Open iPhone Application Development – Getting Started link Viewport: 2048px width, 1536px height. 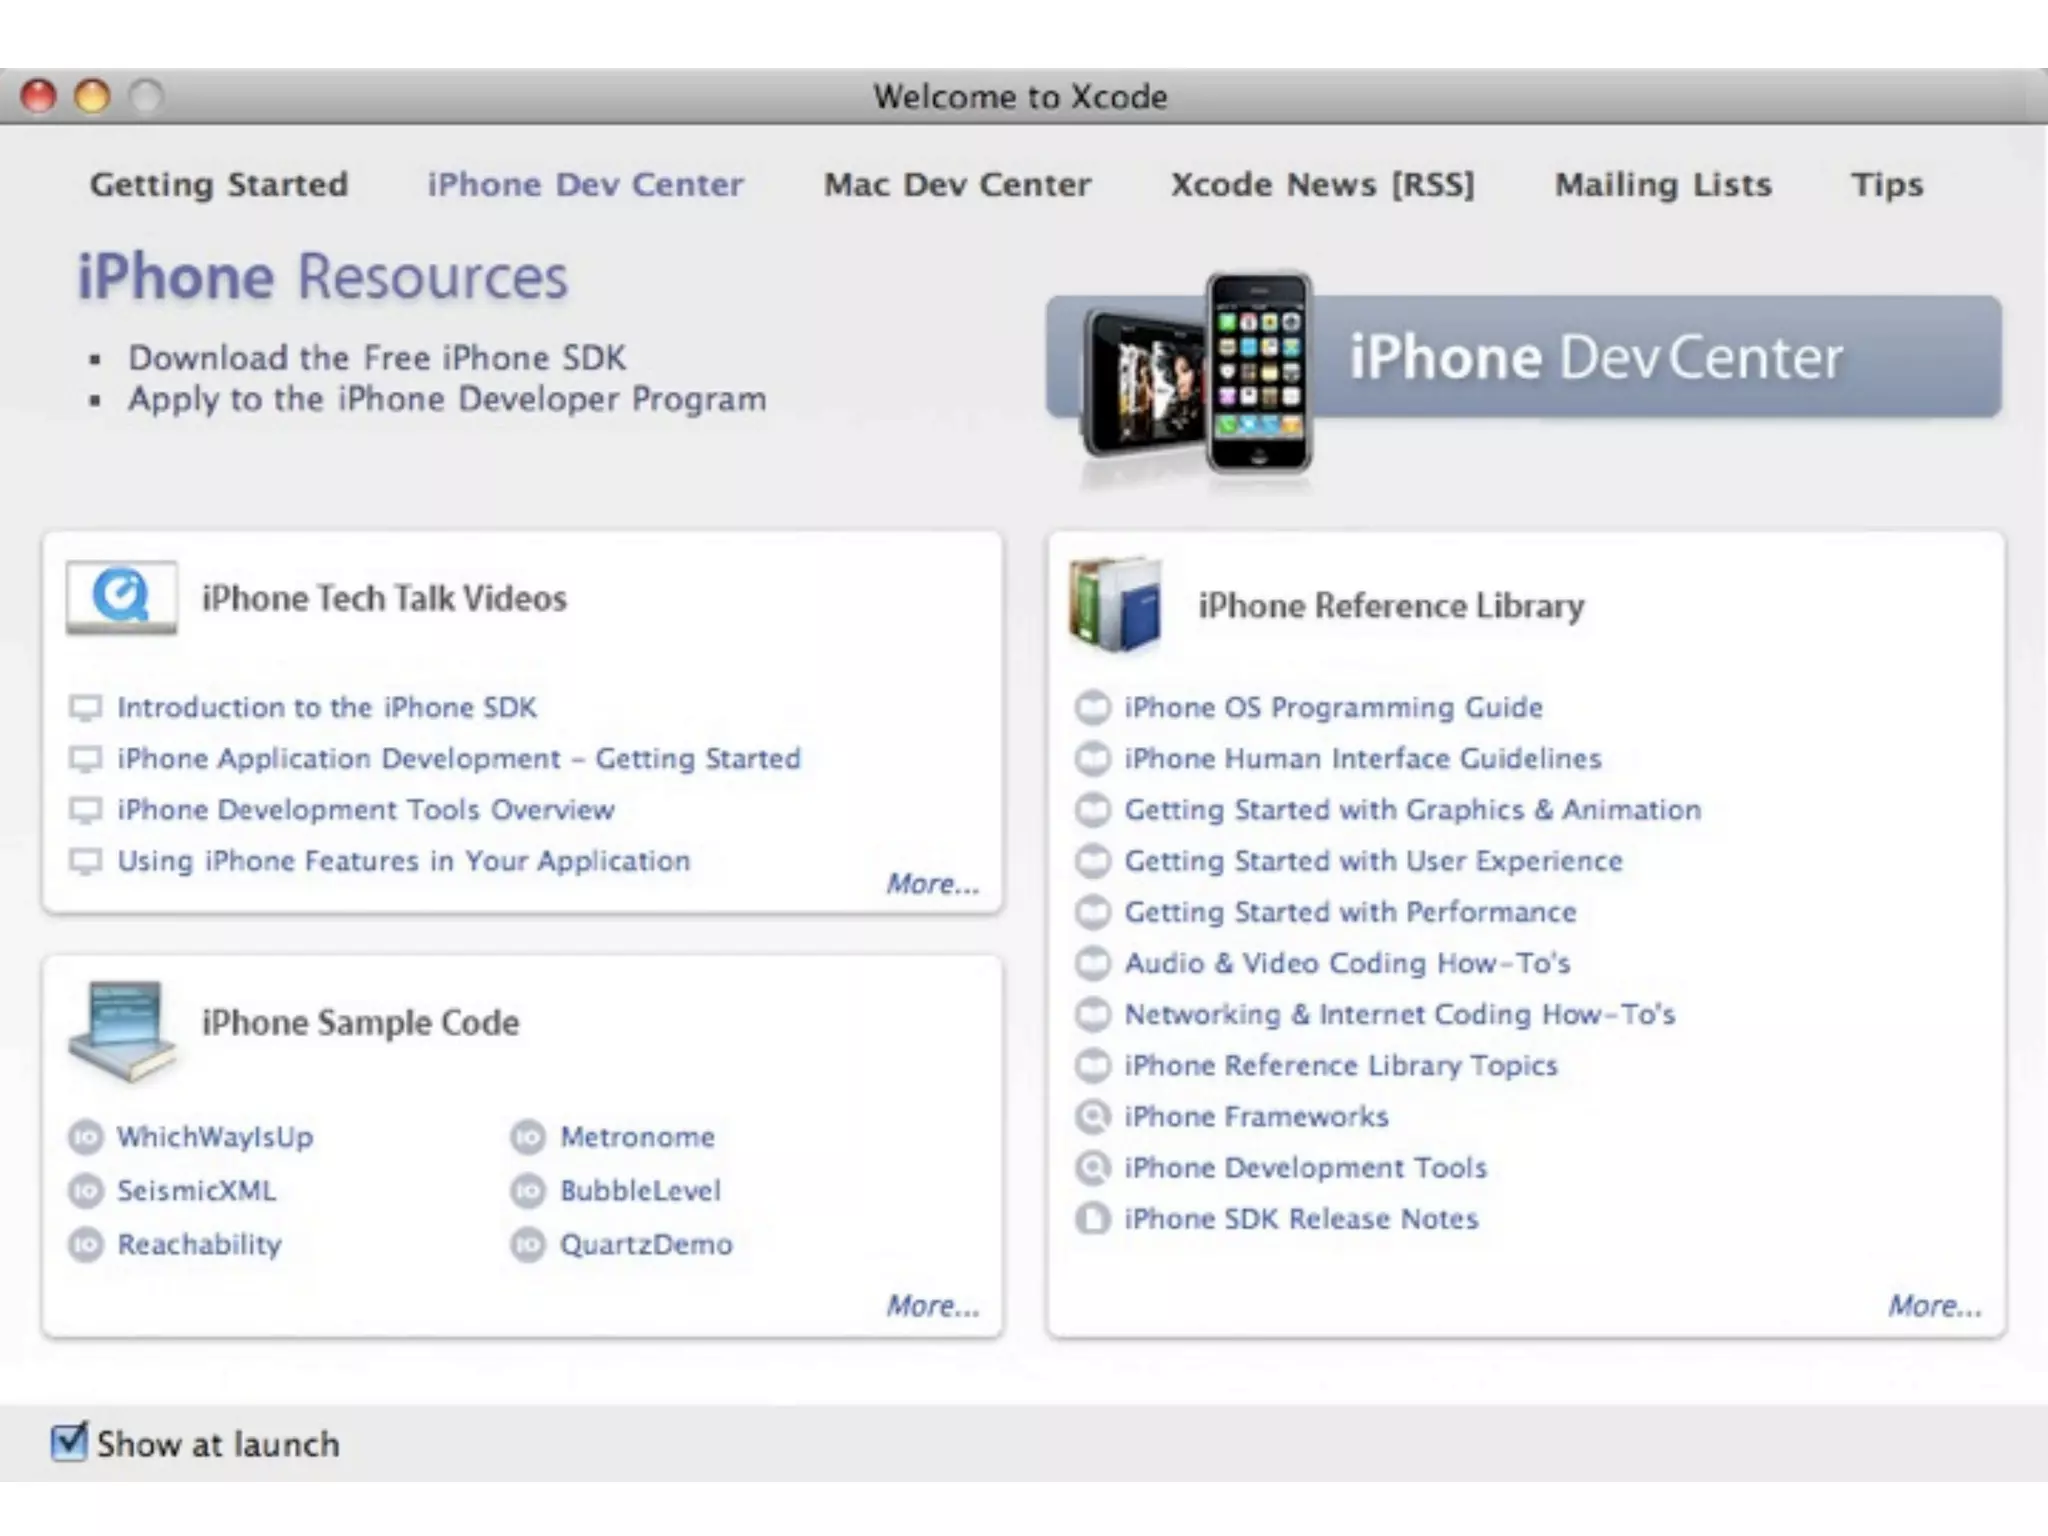pos(459,759)
